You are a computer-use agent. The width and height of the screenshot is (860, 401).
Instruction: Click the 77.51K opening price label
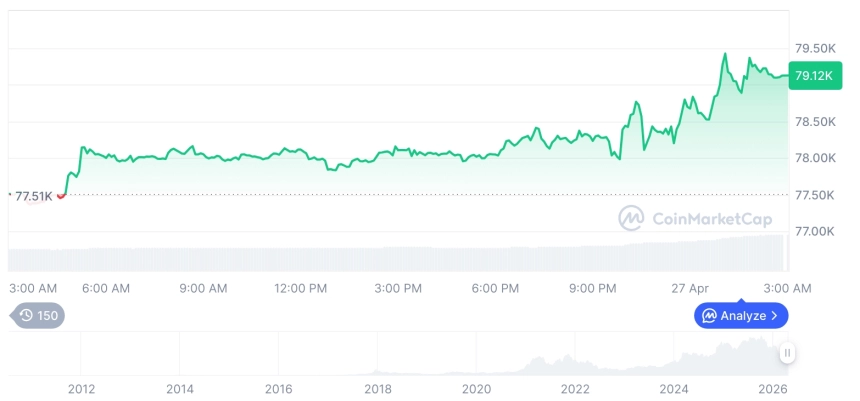[x=33, y=196]
